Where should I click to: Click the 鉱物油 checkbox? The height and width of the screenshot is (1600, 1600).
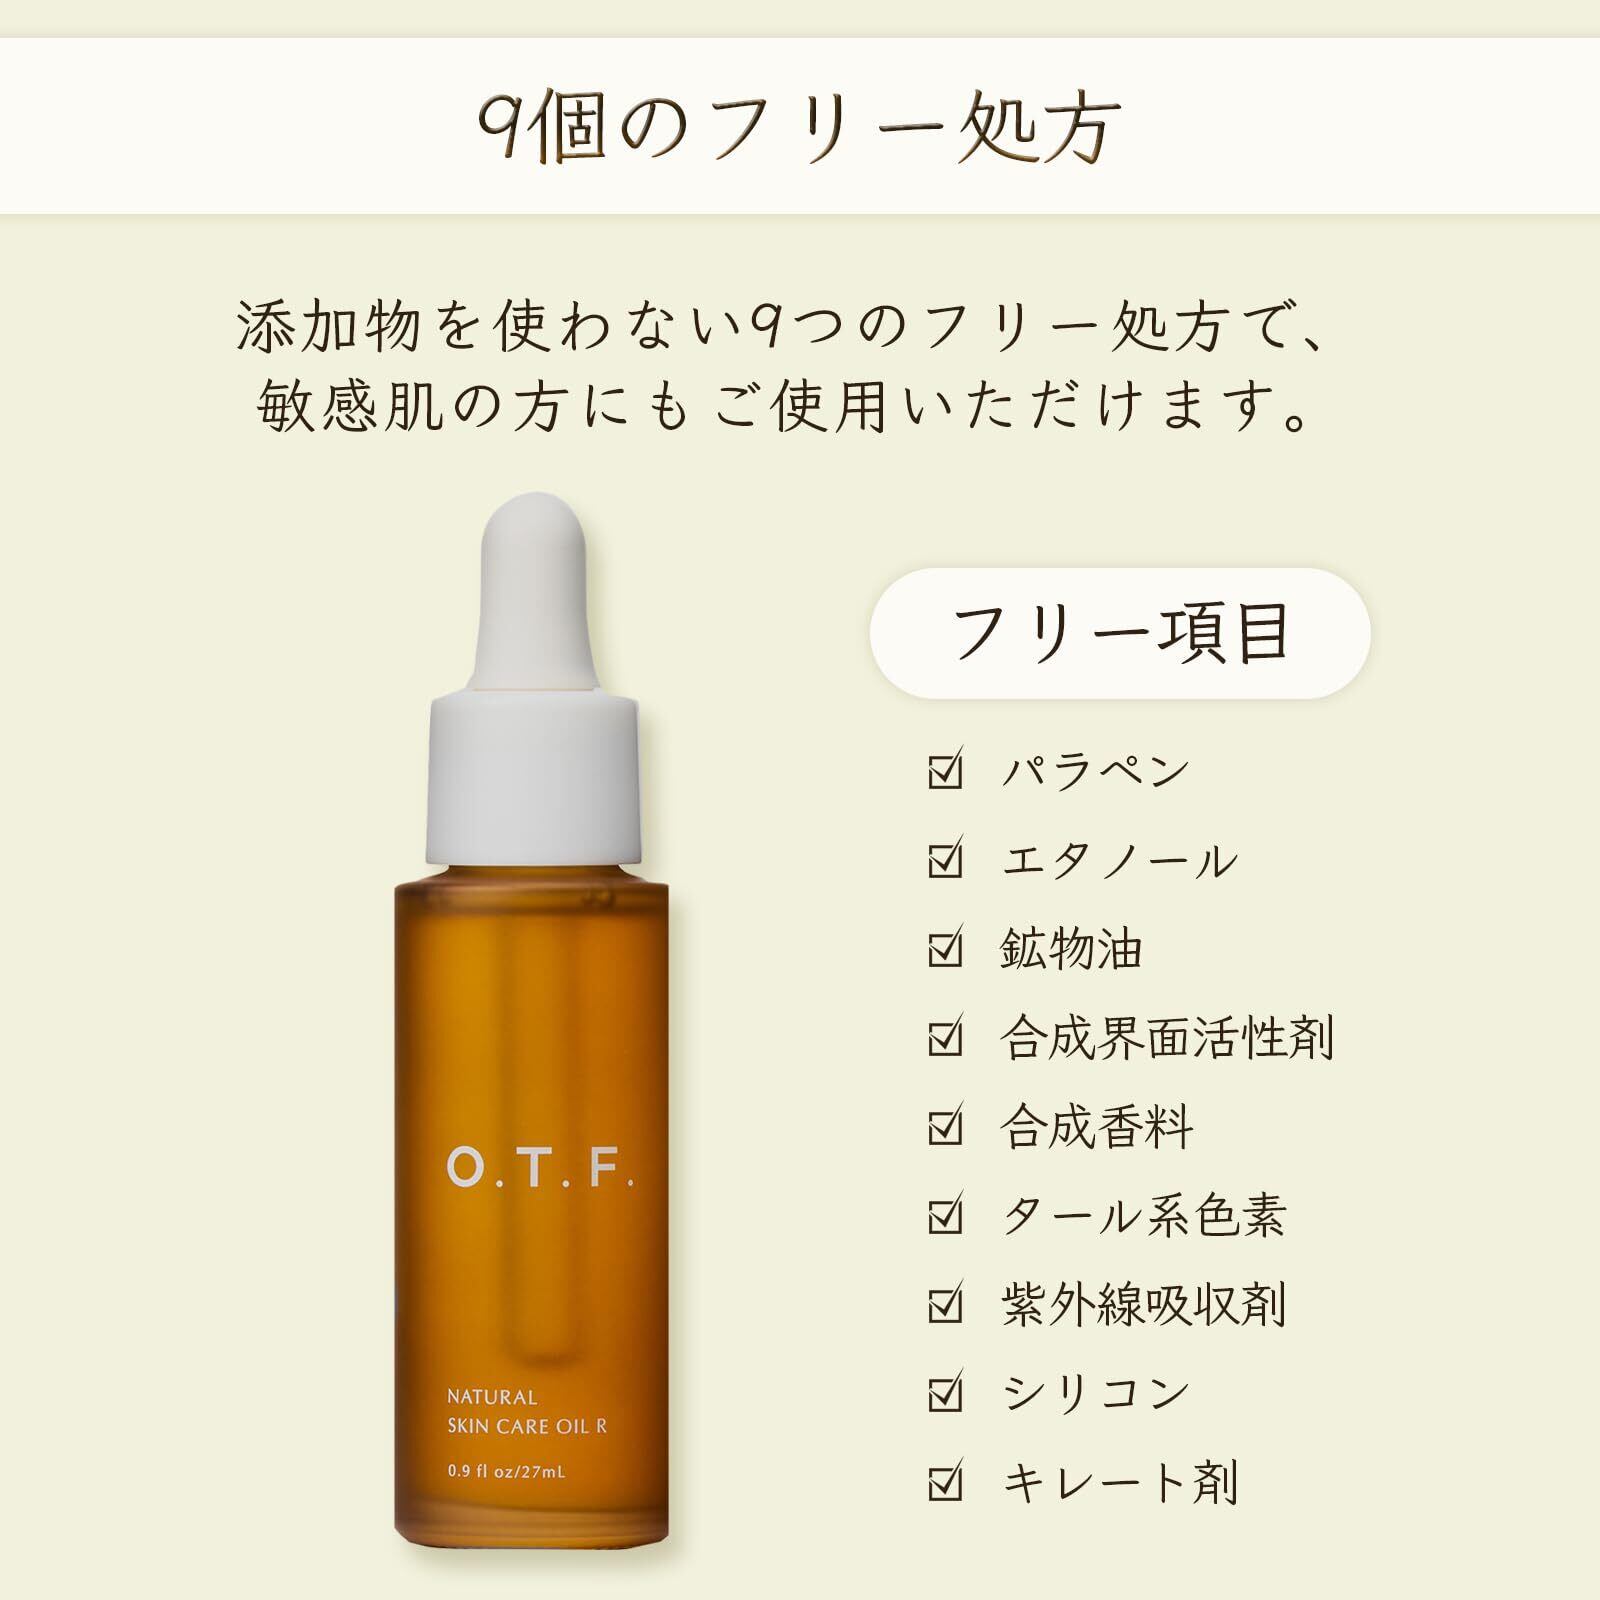[946, 947]
